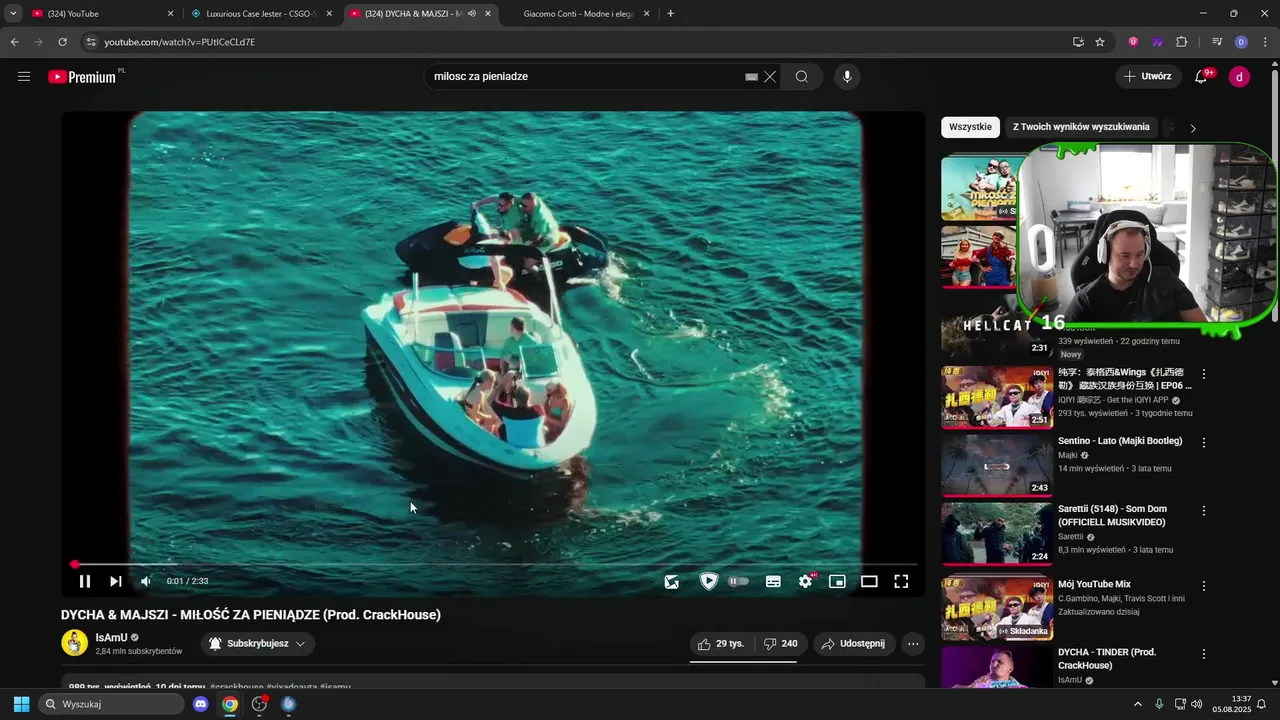This screenshot has width=1280, height=720.
Task: Open more actions menu beside Udostępnij
Action: coord(913,644)
